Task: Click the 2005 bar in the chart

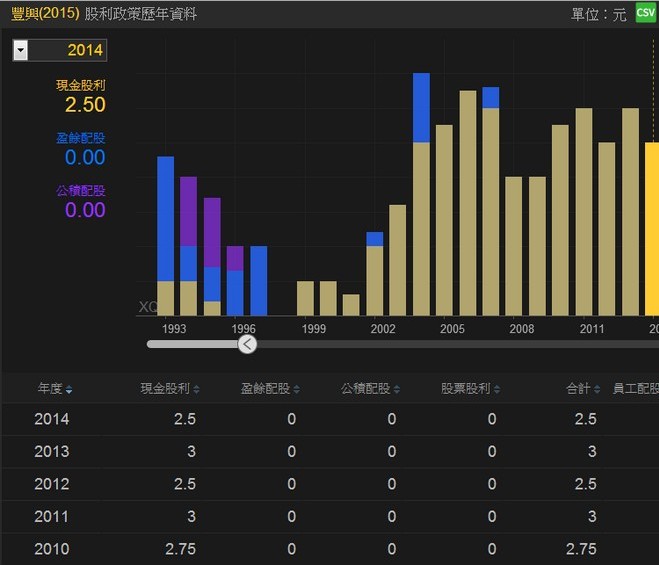Action: tap(444, 220)
